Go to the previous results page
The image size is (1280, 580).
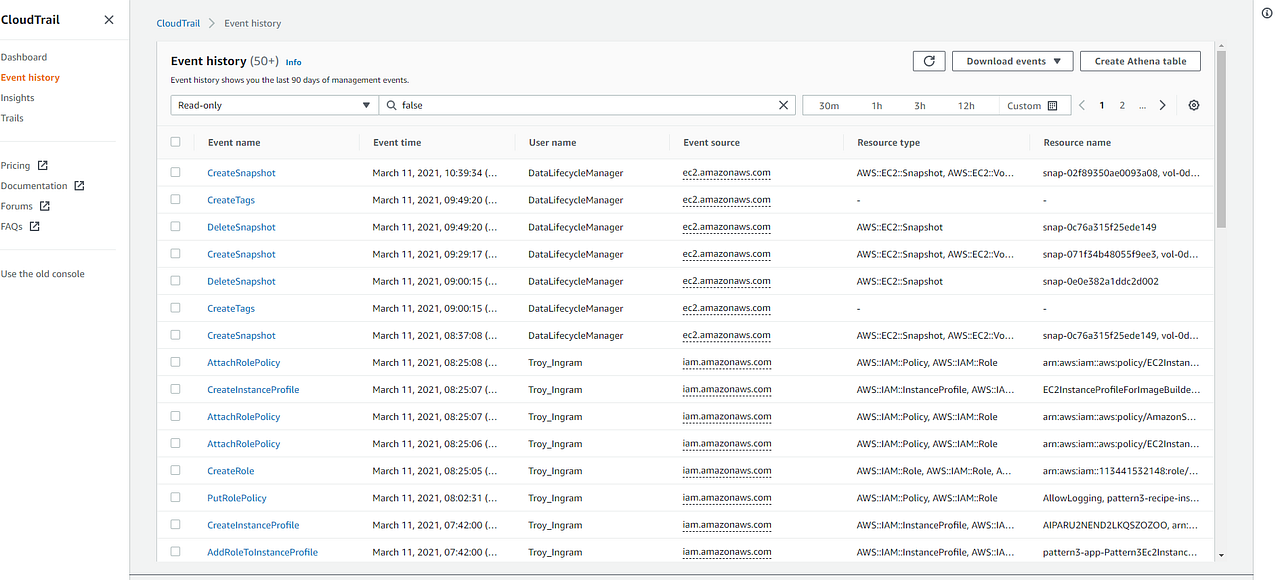pos(1081,105)
